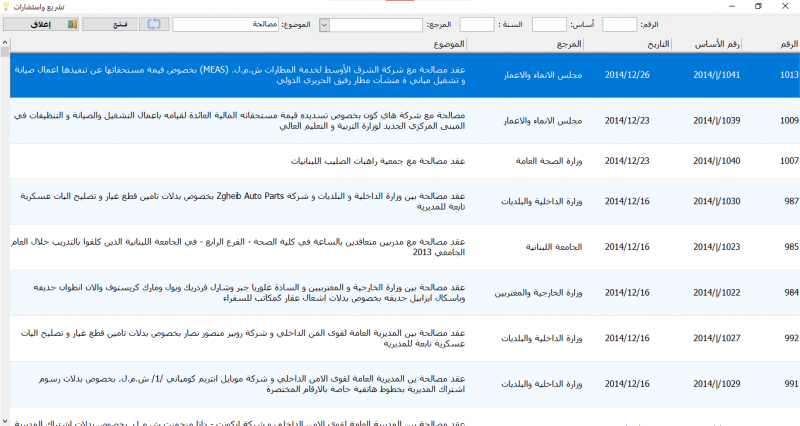Click base number 2014/إ/1041
The height and width of the screenshot is (426, 800).
pos(716,74)
